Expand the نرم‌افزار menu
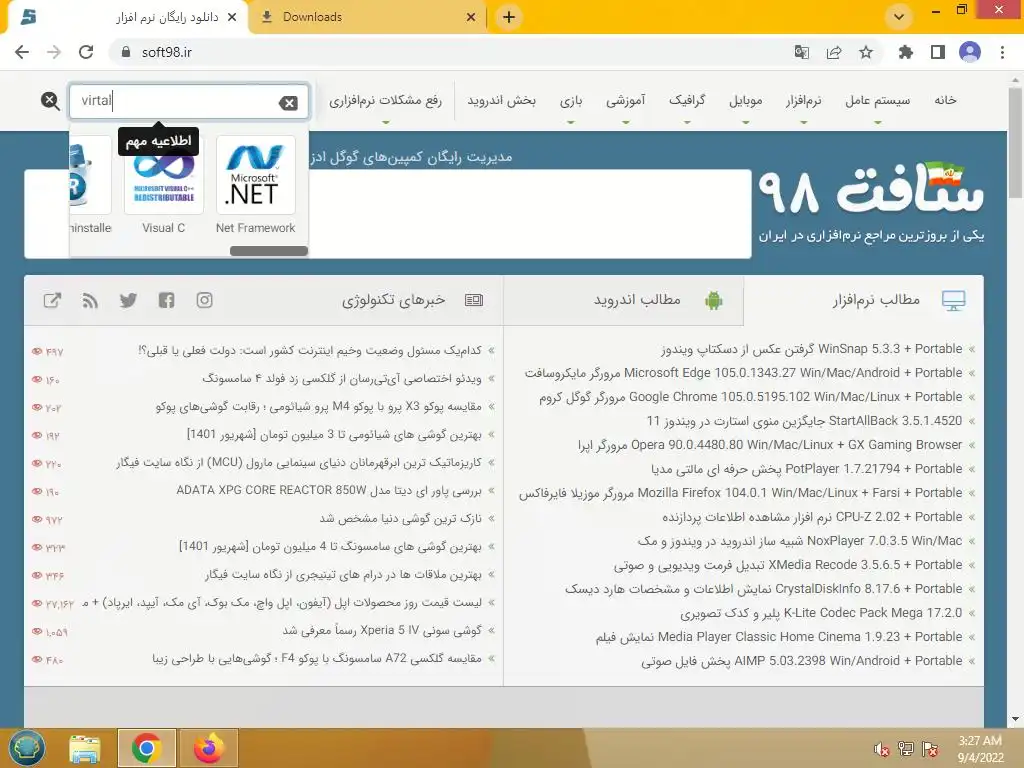 tap(803, 101)
